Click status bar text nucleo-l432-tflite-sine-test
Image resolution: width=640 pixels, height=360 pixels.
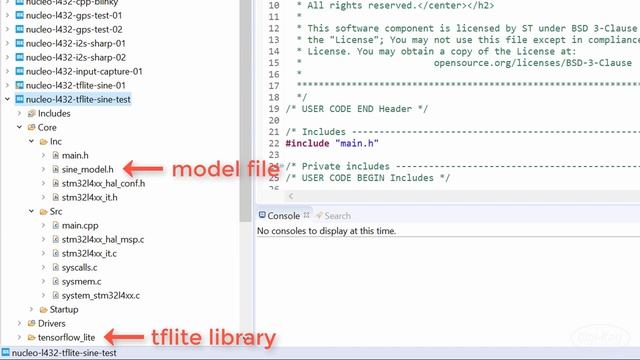pos(64,353)
